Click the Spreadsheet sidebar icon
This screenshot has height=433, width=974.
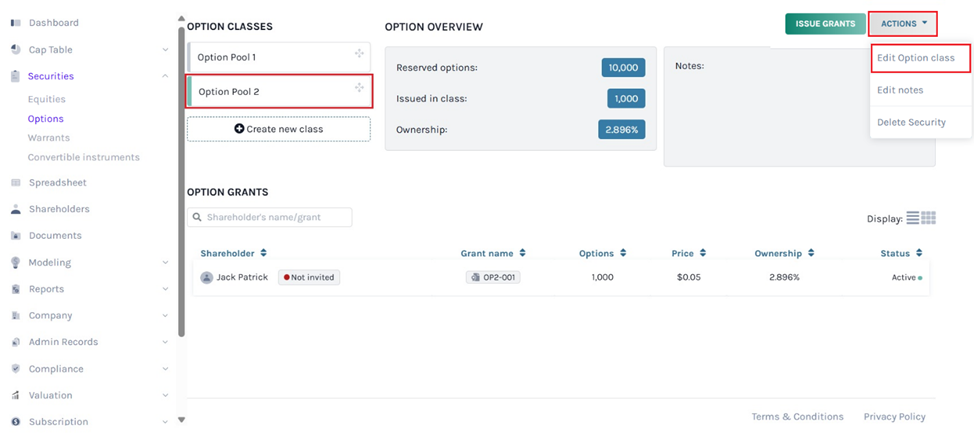coord(16,183)
